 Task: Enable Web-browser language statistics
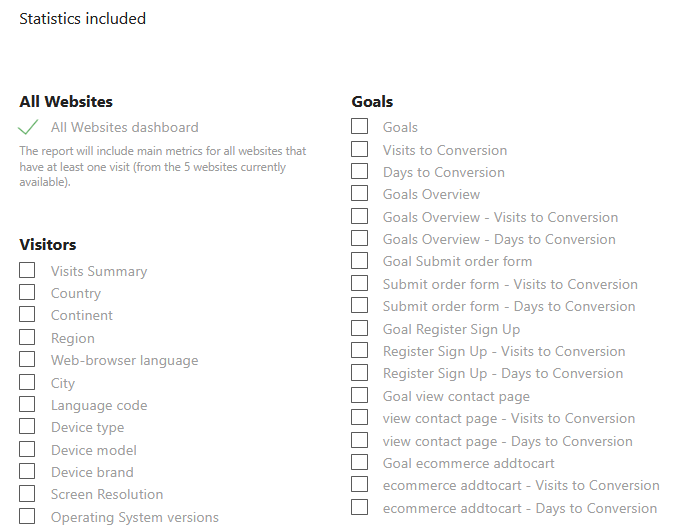pos(28,360)
